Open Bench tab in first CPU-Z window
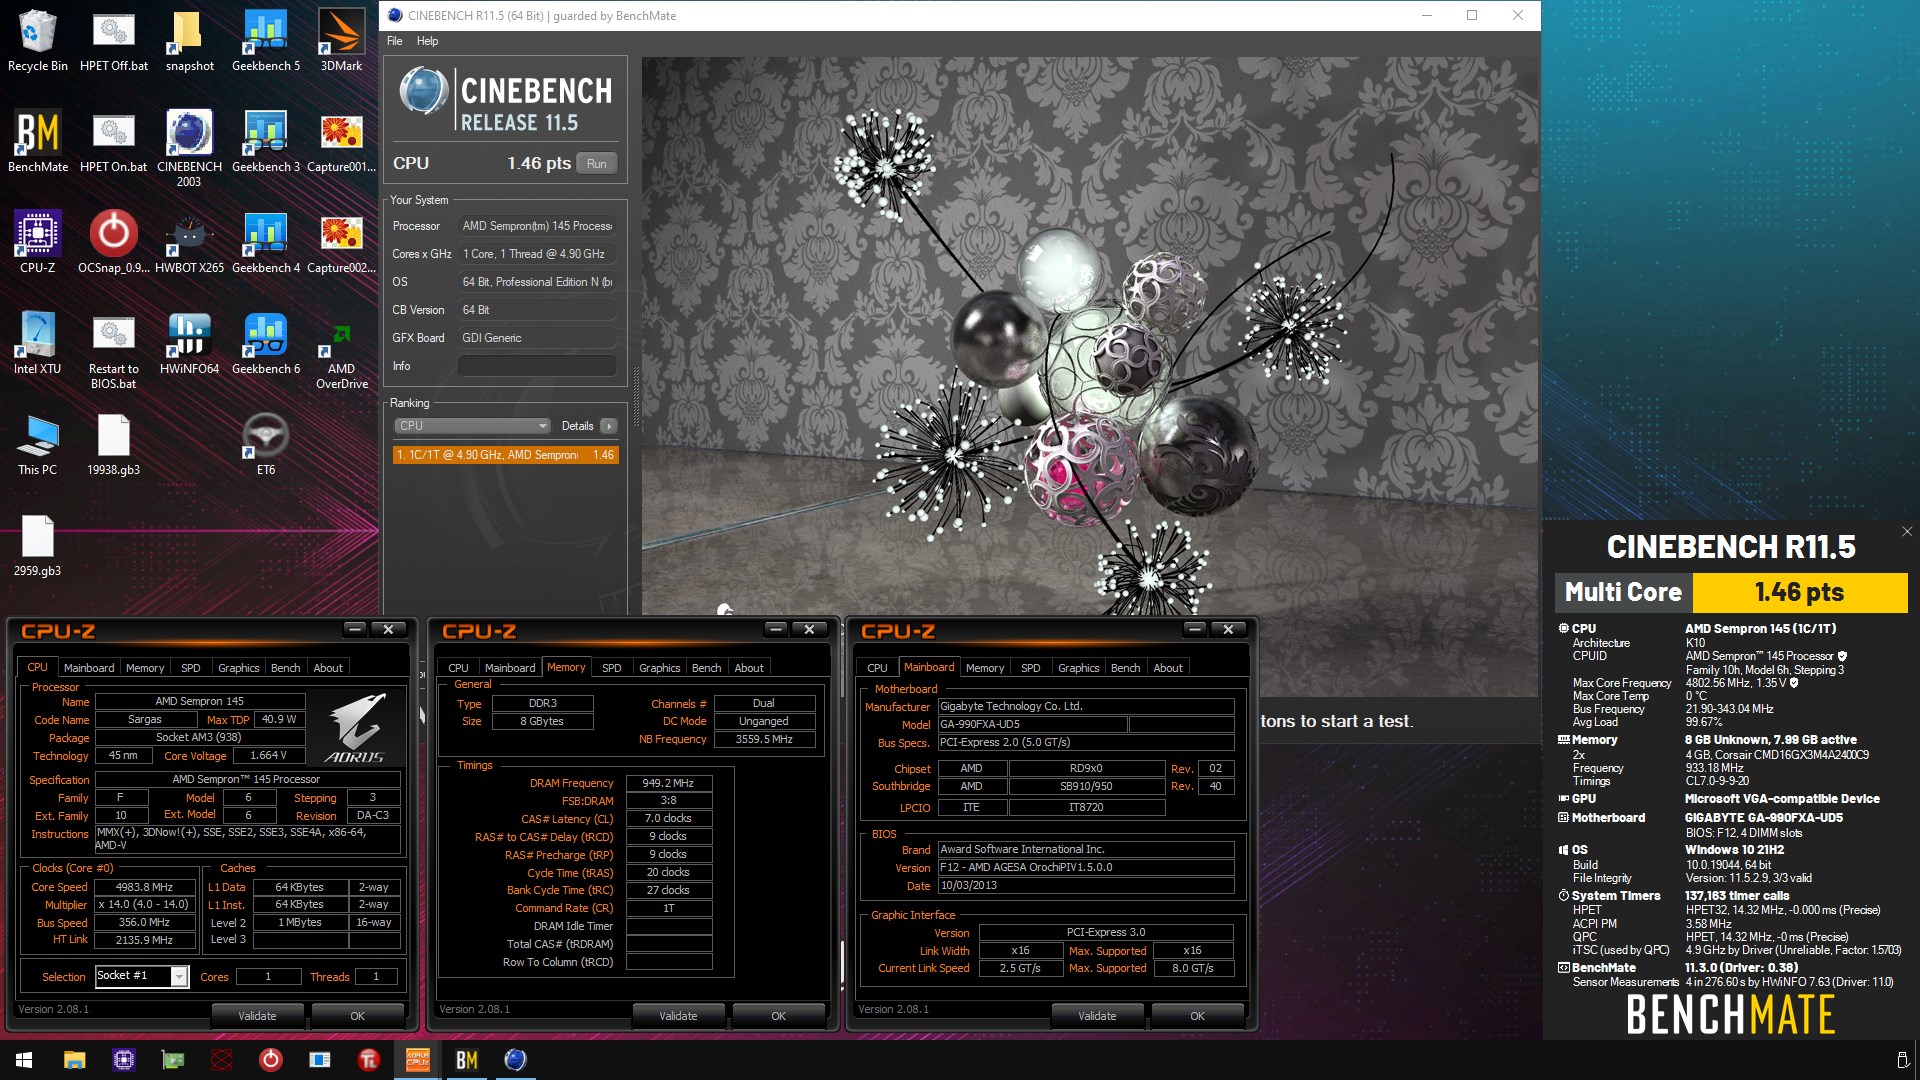Screen dimensions: 1920x1080 285,668
